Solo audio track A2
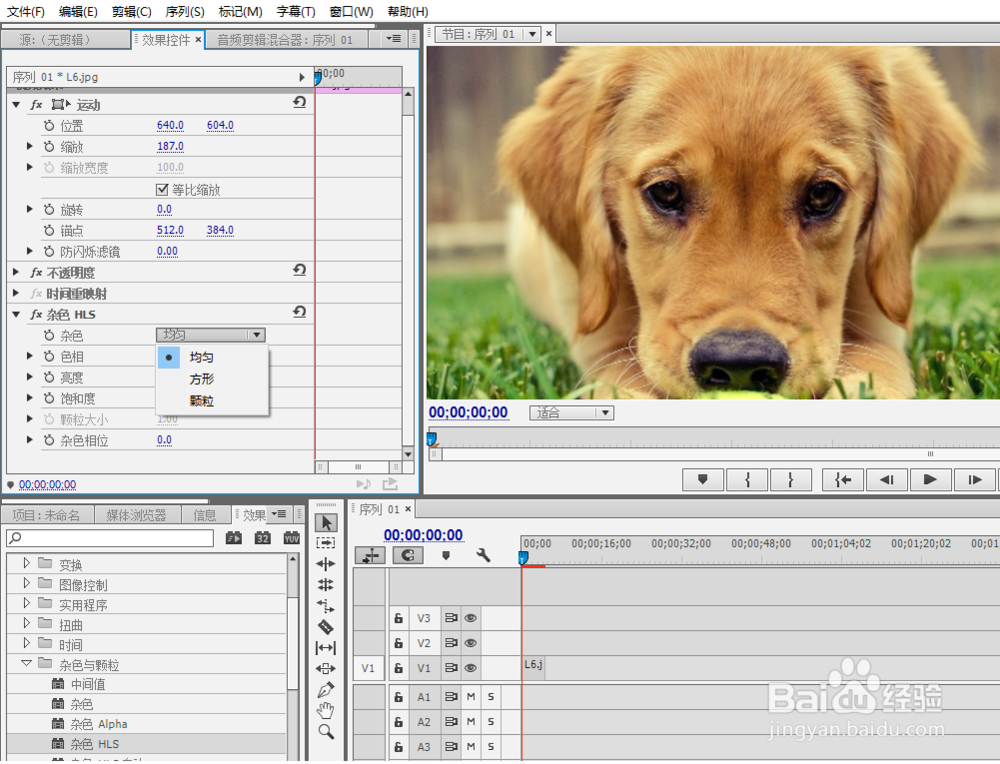The width and height of the screenshot is (1000, 764). click(490, 722)
